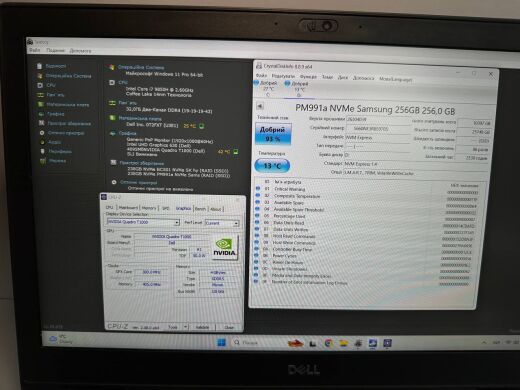The width and height of the screenshot is (520, 390).
Task: Click the CPU heading link in Speccy summary
Action: click(x=123, y=82)
